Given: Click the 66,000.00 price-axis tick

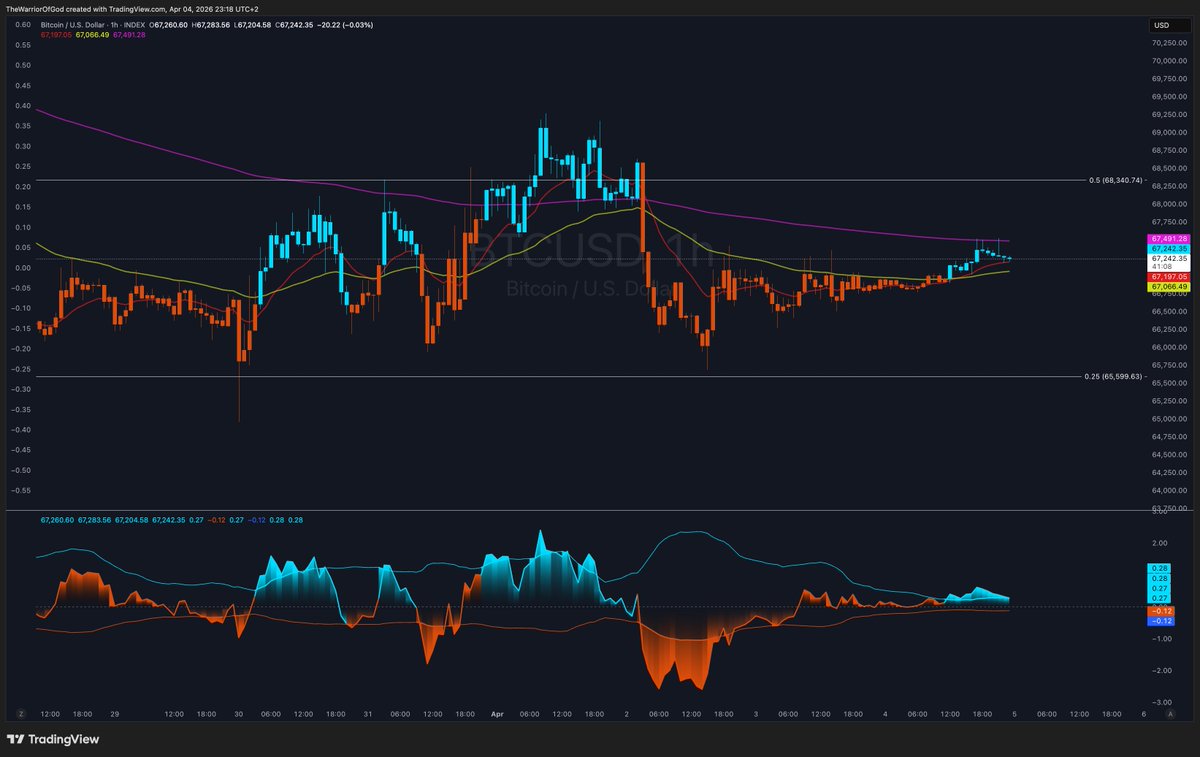Looking at the screenshot, I should [1168, 347].
